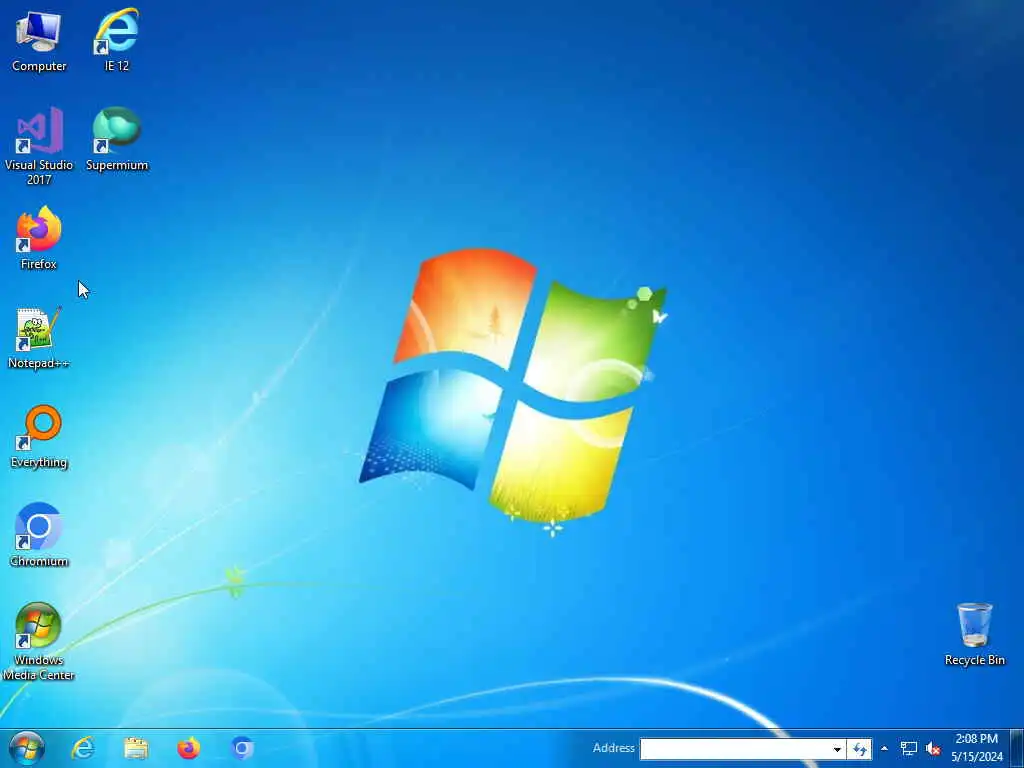Open the clock showing 2:08 PM

click(x=976, y=748)
